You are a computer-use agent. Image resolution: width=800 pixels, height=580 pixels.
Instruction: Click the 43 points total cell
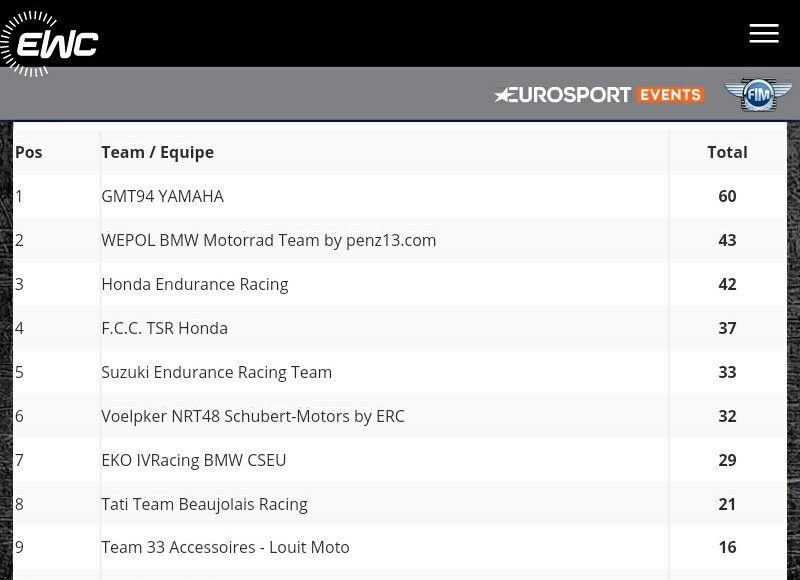[727, 241]
